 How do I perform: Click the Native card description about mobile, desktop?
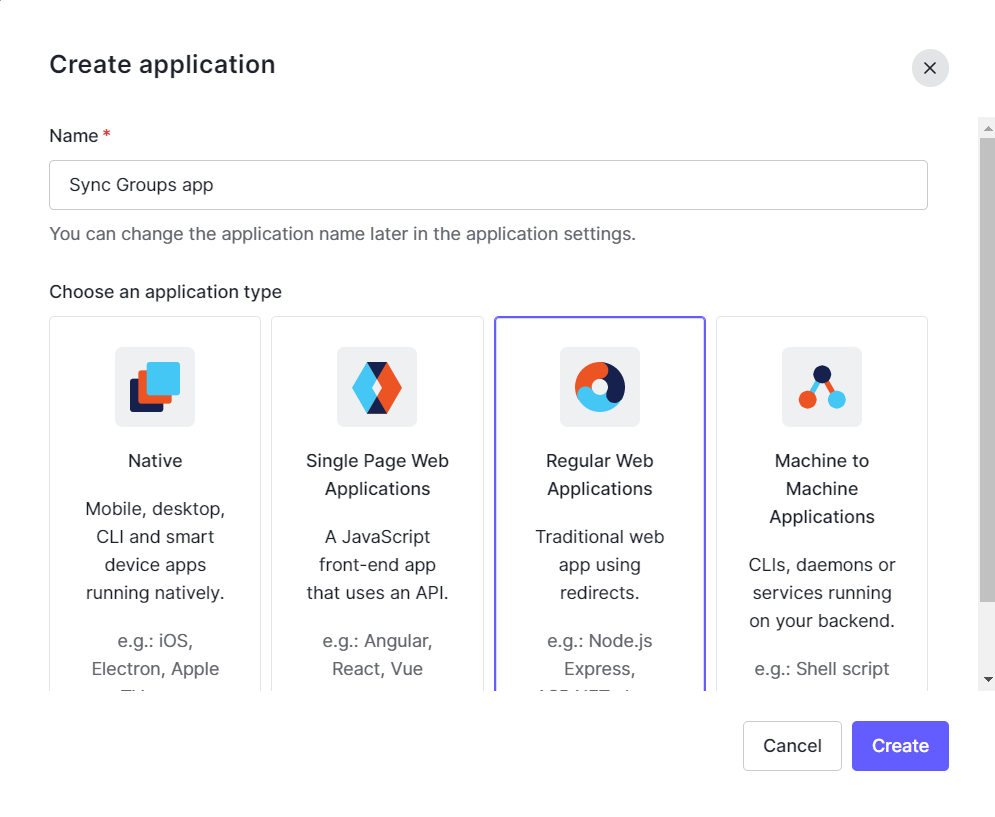point(155,551)
